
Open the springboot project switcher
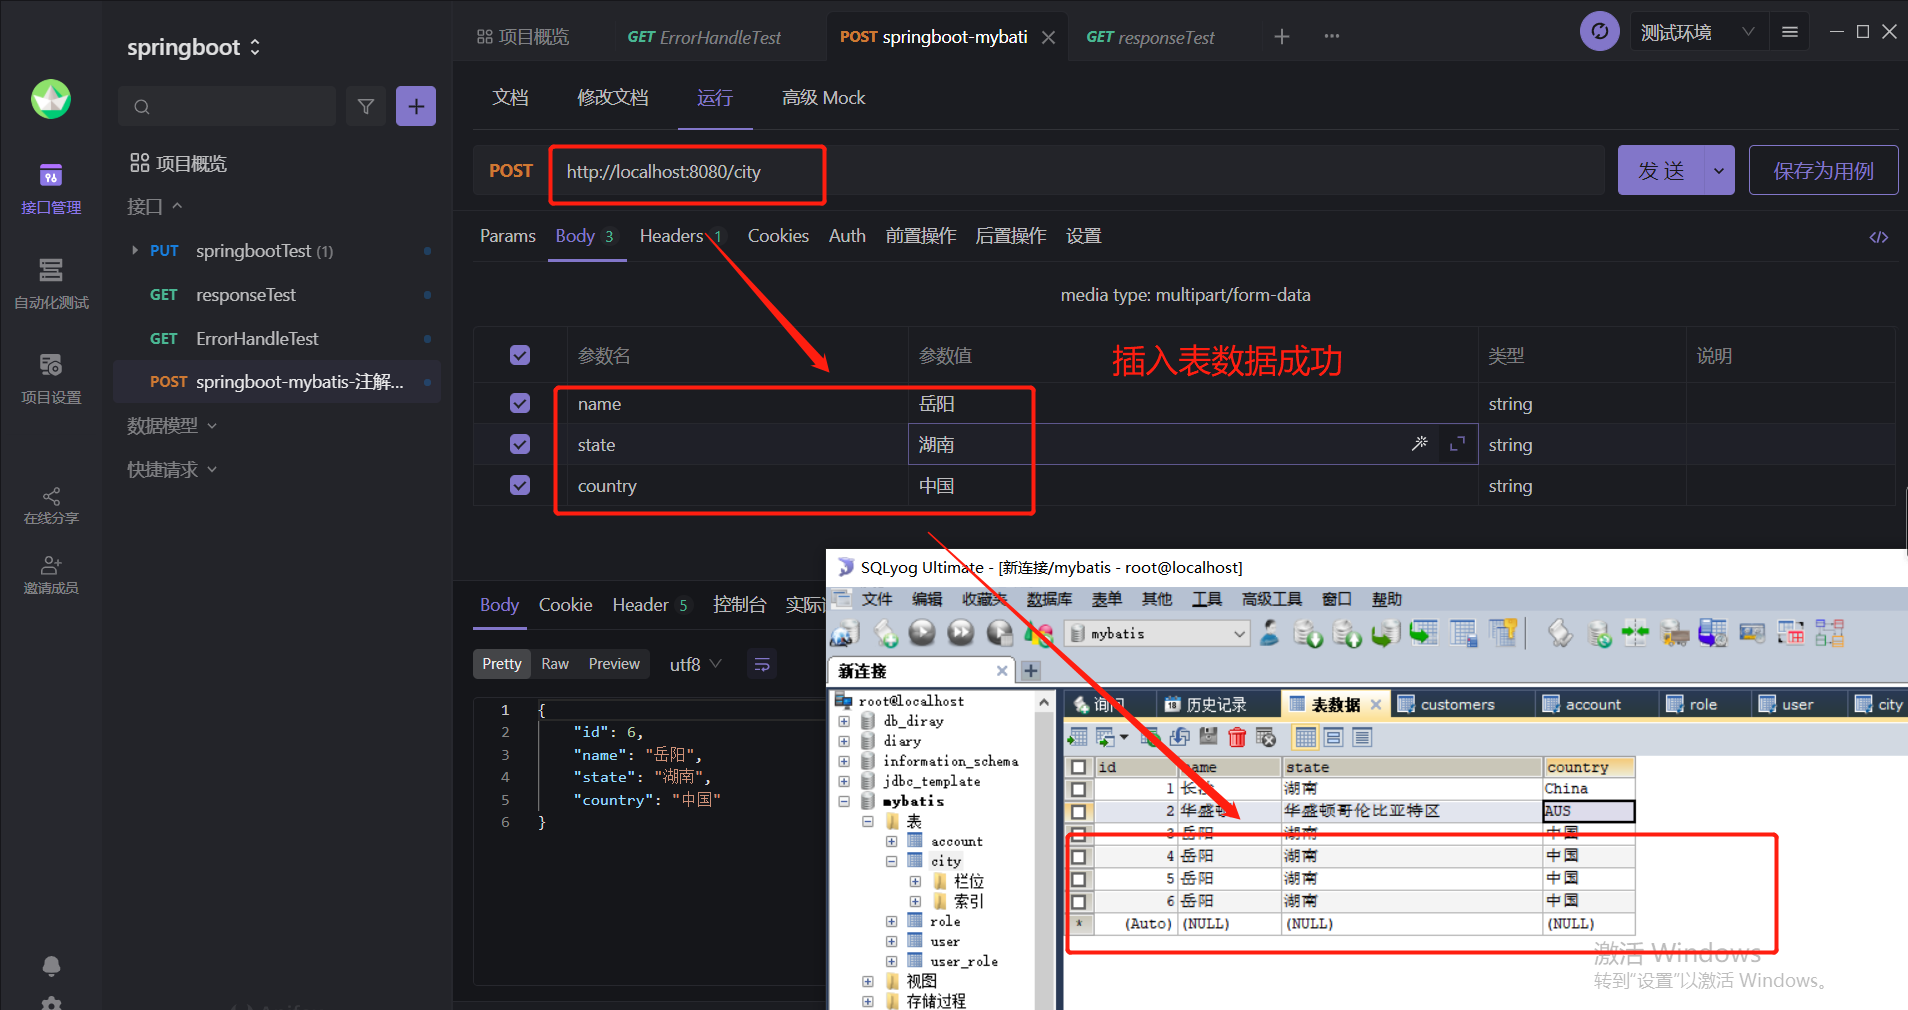[193, 47]
